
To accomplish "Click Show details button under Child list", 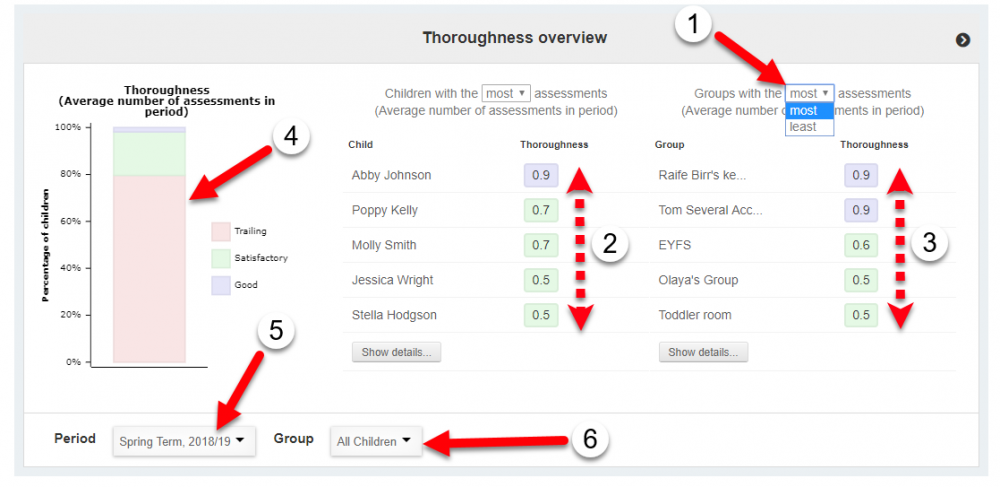I will (396, 352).
